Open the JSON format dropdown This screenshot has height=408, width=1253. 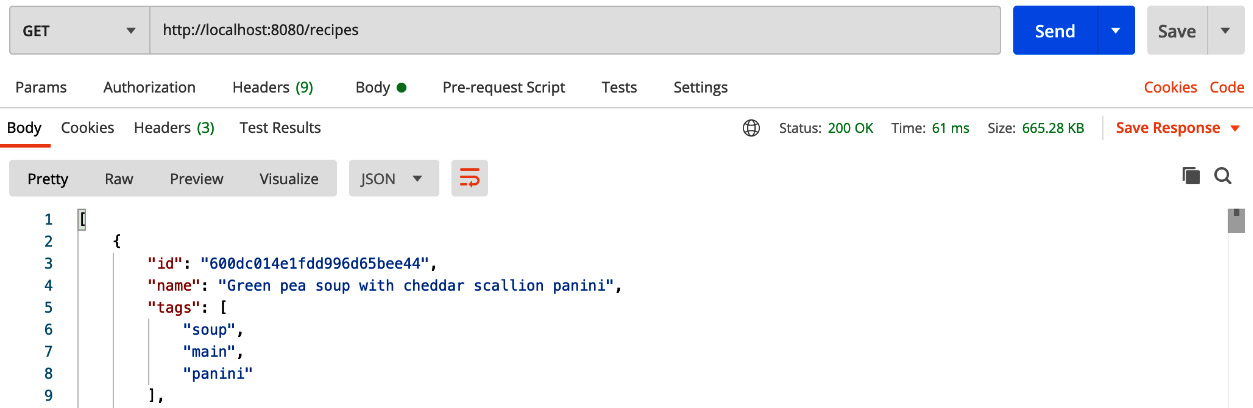point(393,179)
